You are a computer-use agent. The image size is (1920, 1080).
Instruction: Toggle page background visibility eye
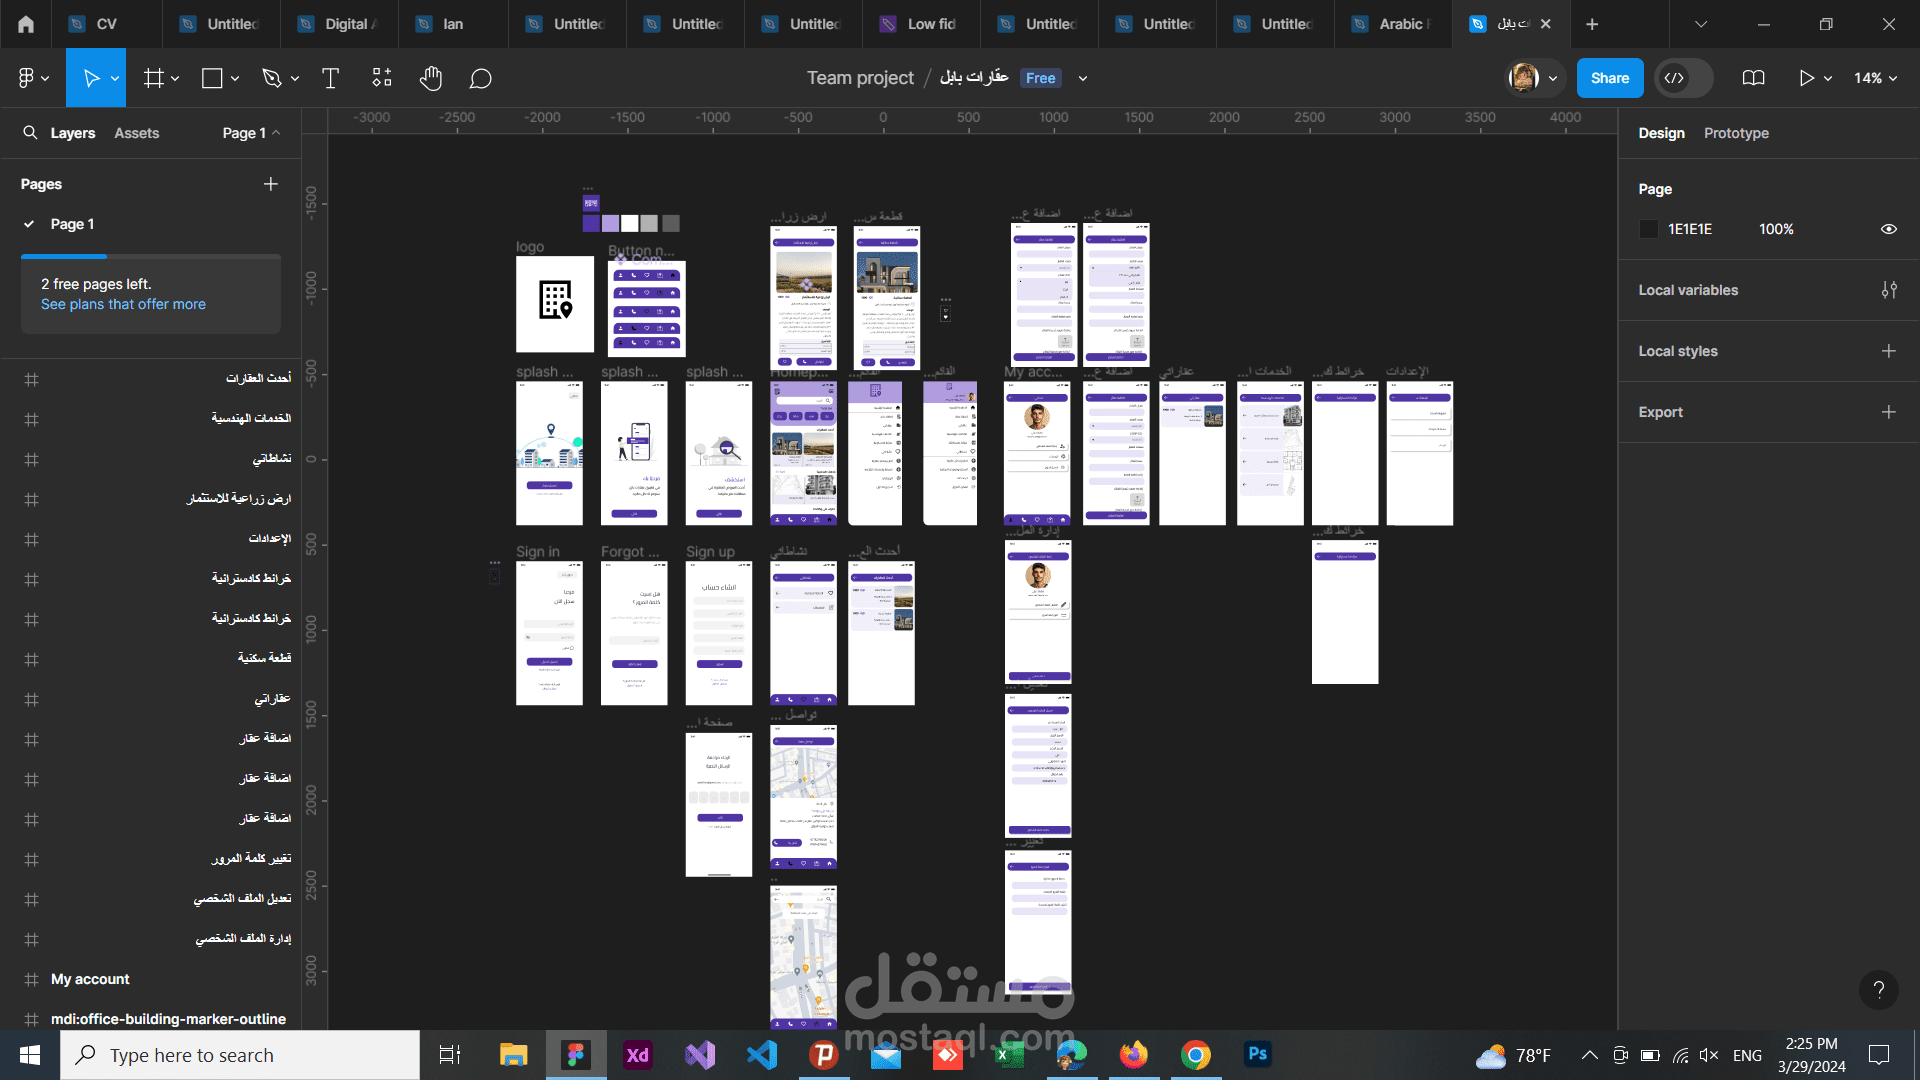1889,229
